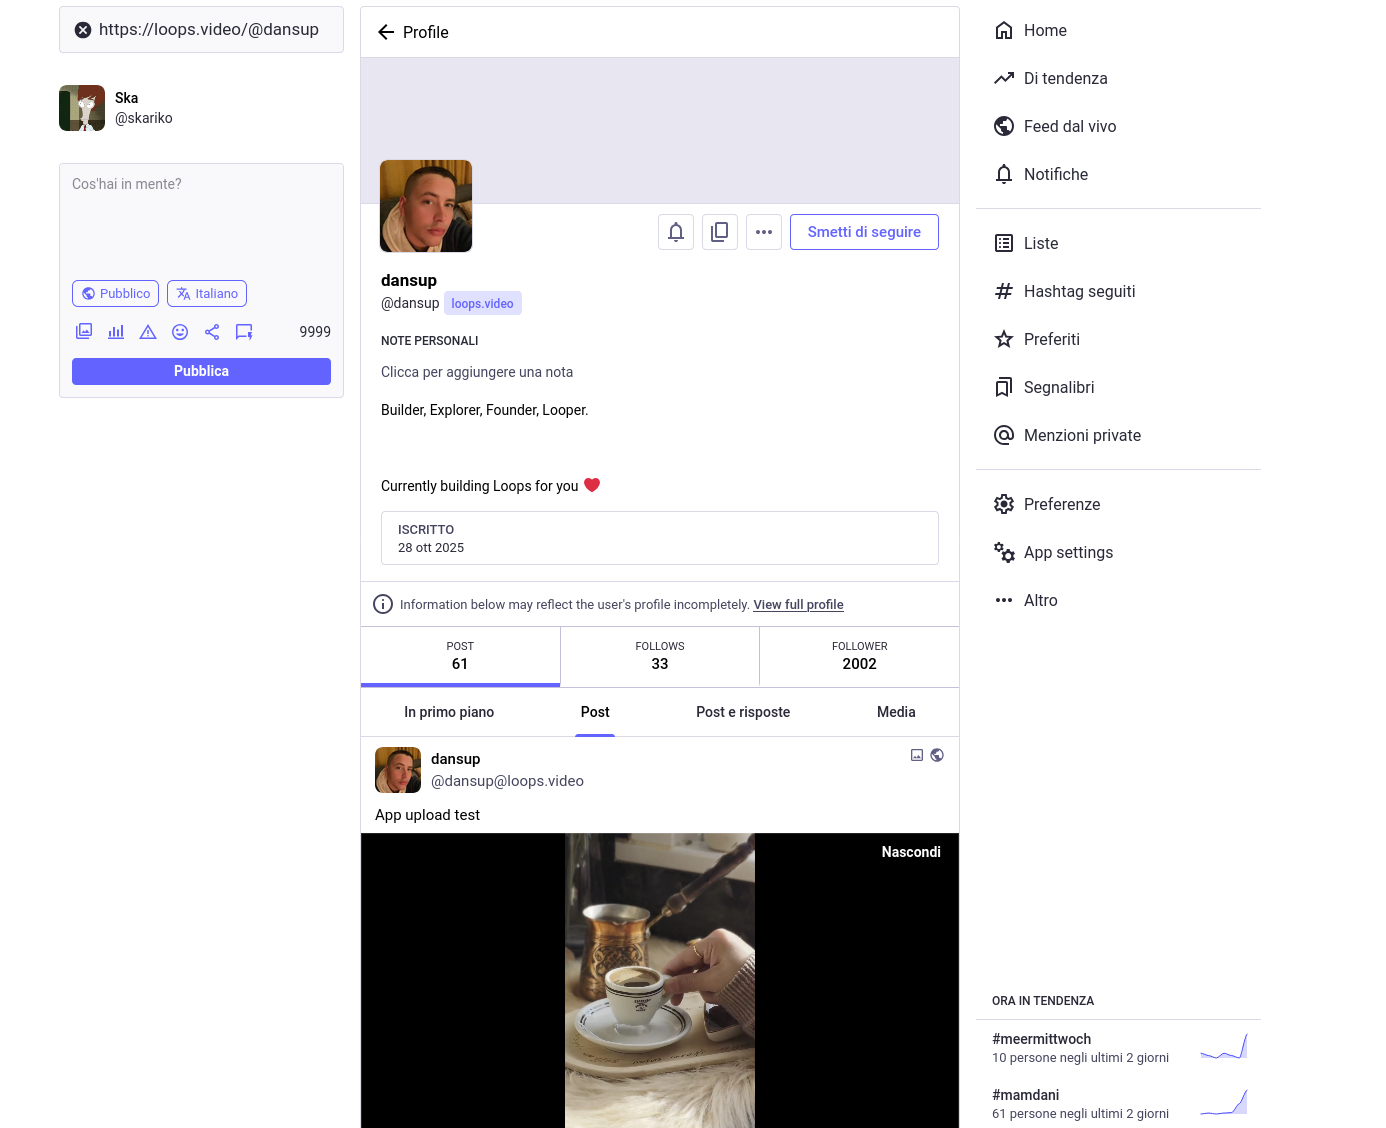Viewport: 1386px width, 1128px height.
Task: Switch to the Media tab
Action: click(x=896, y=712)
